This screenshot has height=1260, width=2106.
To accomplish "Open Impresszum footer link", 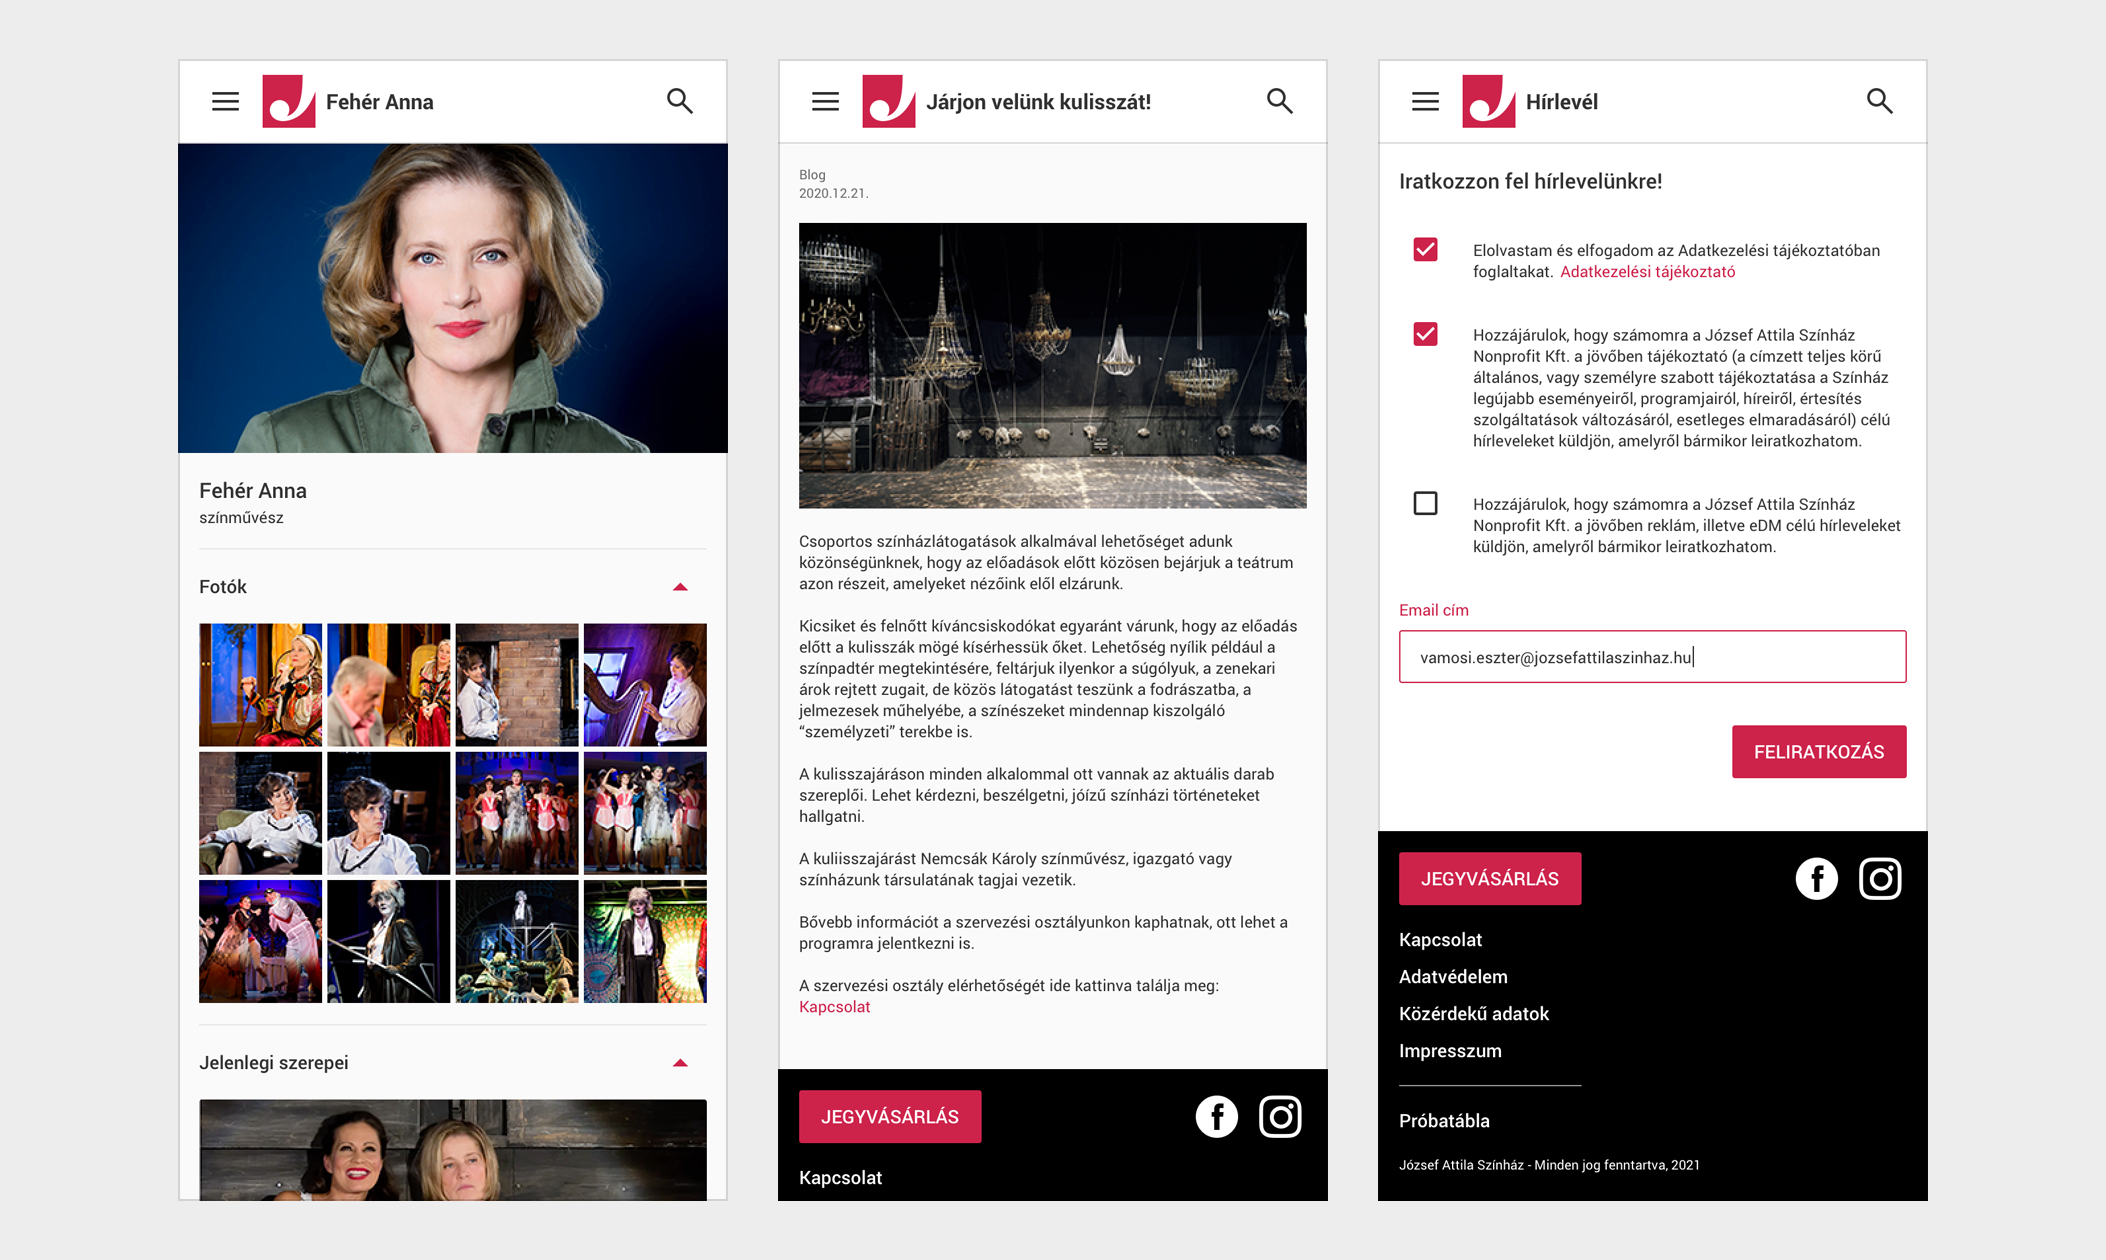I will pyautogui.click(x=1450, y=1051).
